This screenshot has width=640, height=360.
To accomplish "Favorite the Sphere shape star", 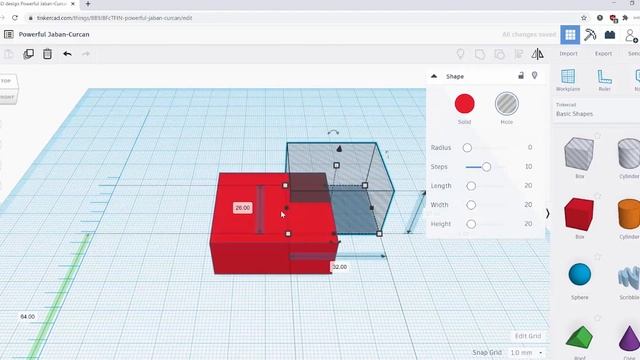I will tap(598, 257).
